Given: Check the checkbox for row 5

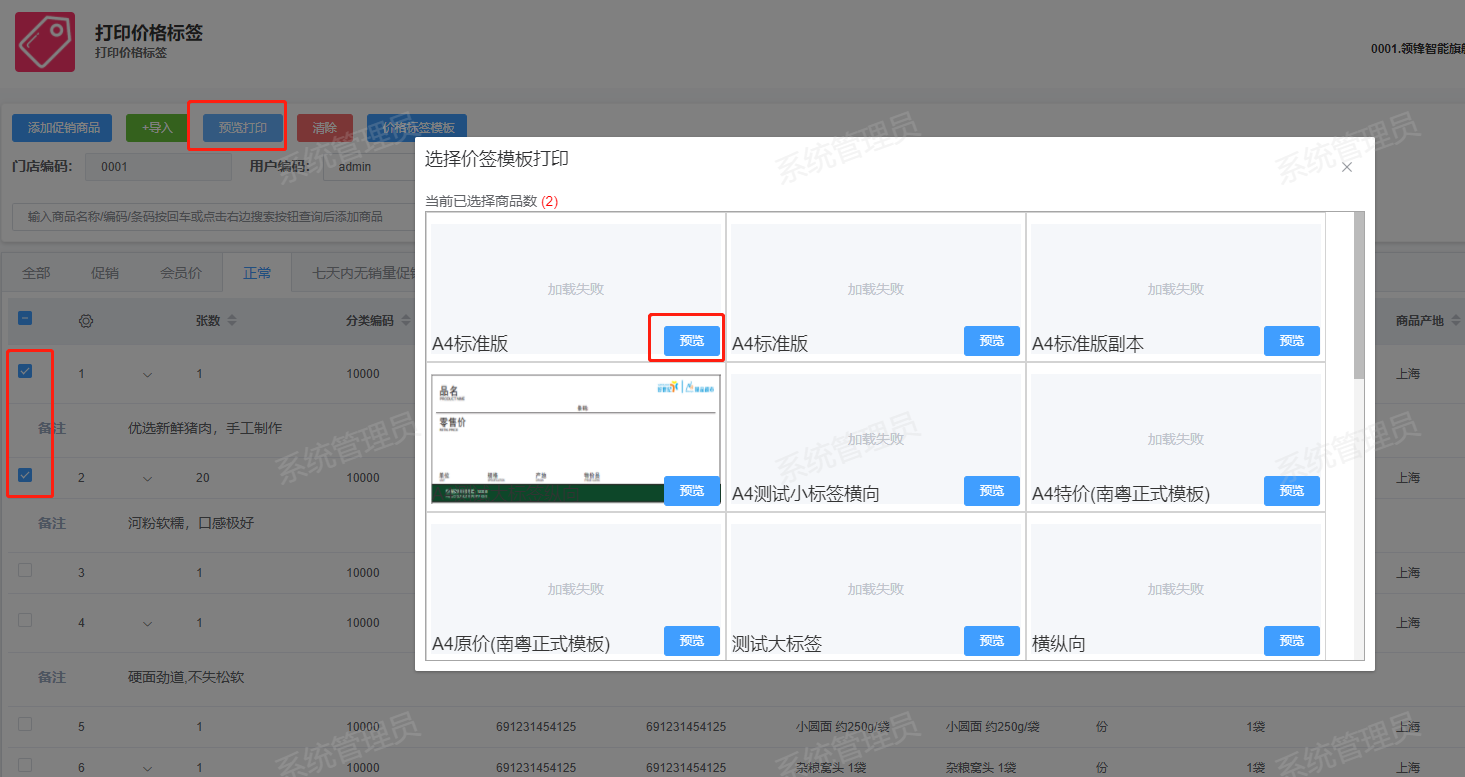Looking at the screenshot, I should pos(25,725).
